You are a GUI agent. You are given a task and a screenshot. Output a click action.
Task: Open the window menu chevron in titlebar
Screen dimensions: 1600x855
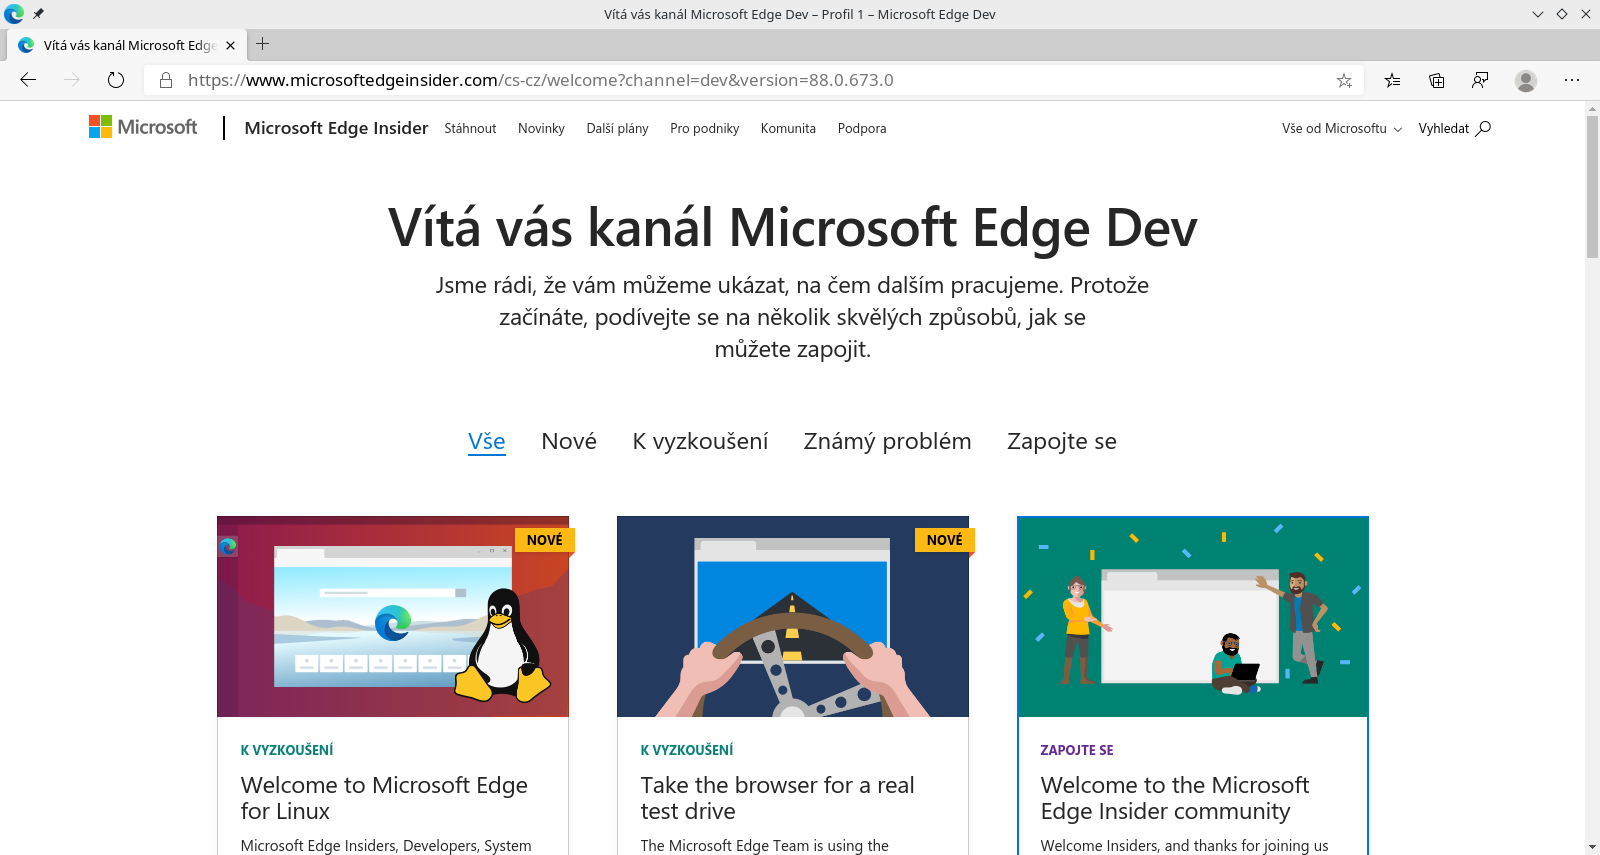[x=1538, y=14]
